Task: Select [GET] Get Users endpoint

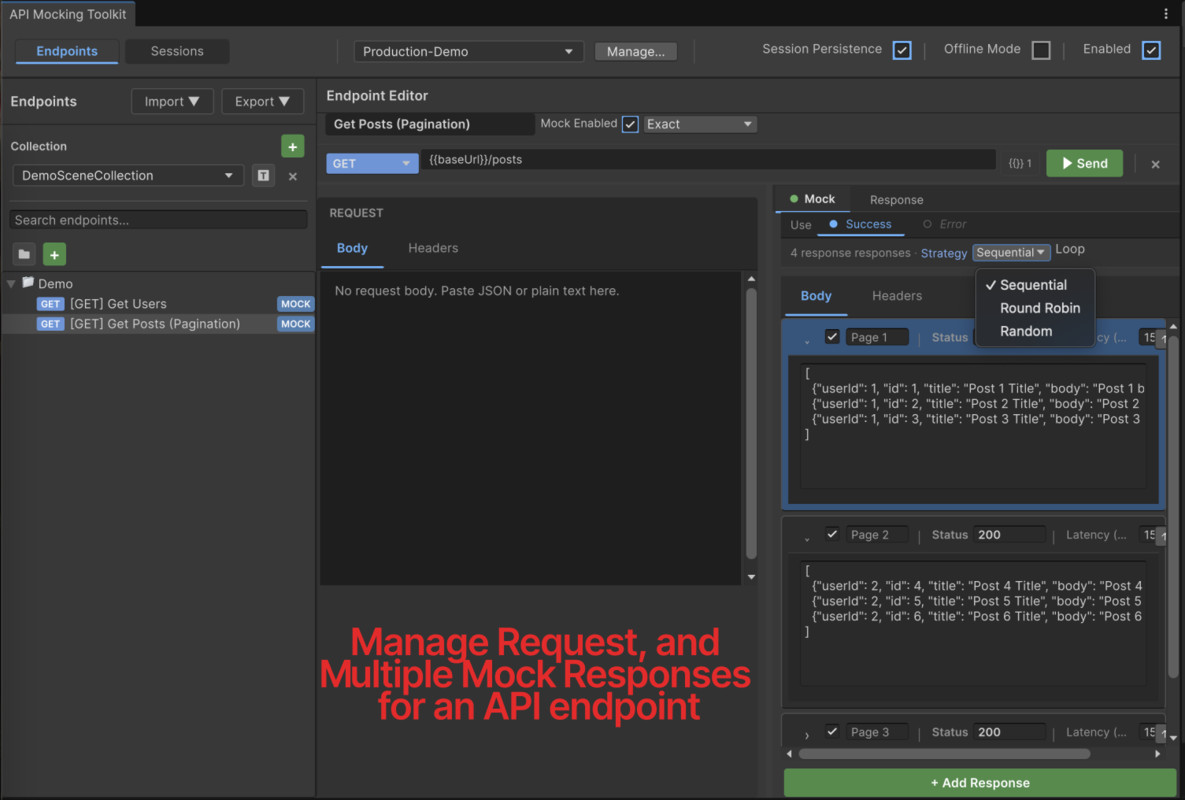Action: (x=159, y=304)
